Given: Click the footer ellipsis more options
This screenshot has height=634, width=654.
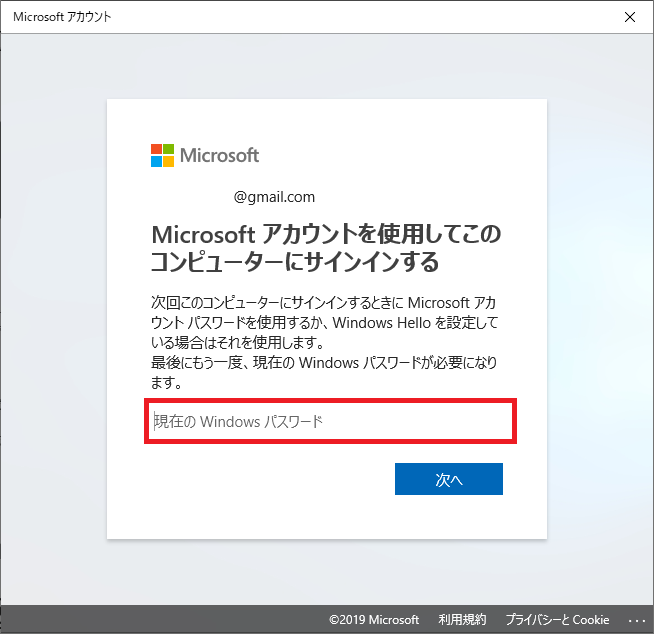Looking at the screenshot, I should pyautogui.click(x=638, y=620).
